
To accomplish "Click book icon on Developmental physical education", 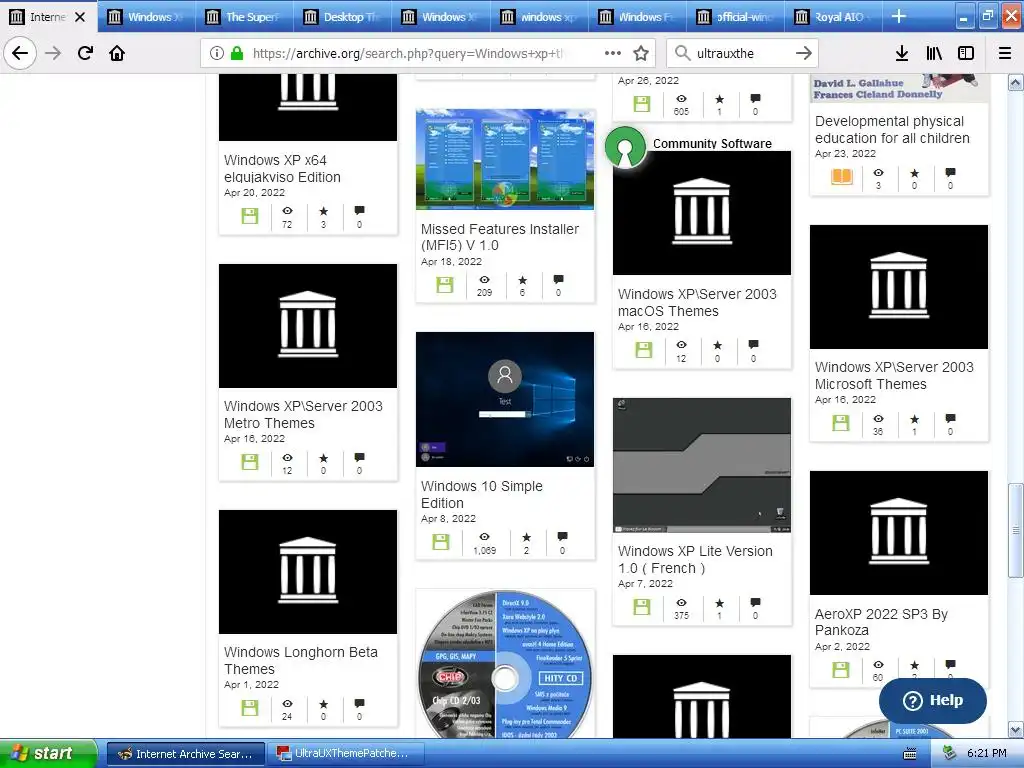I will coord(842,176).
